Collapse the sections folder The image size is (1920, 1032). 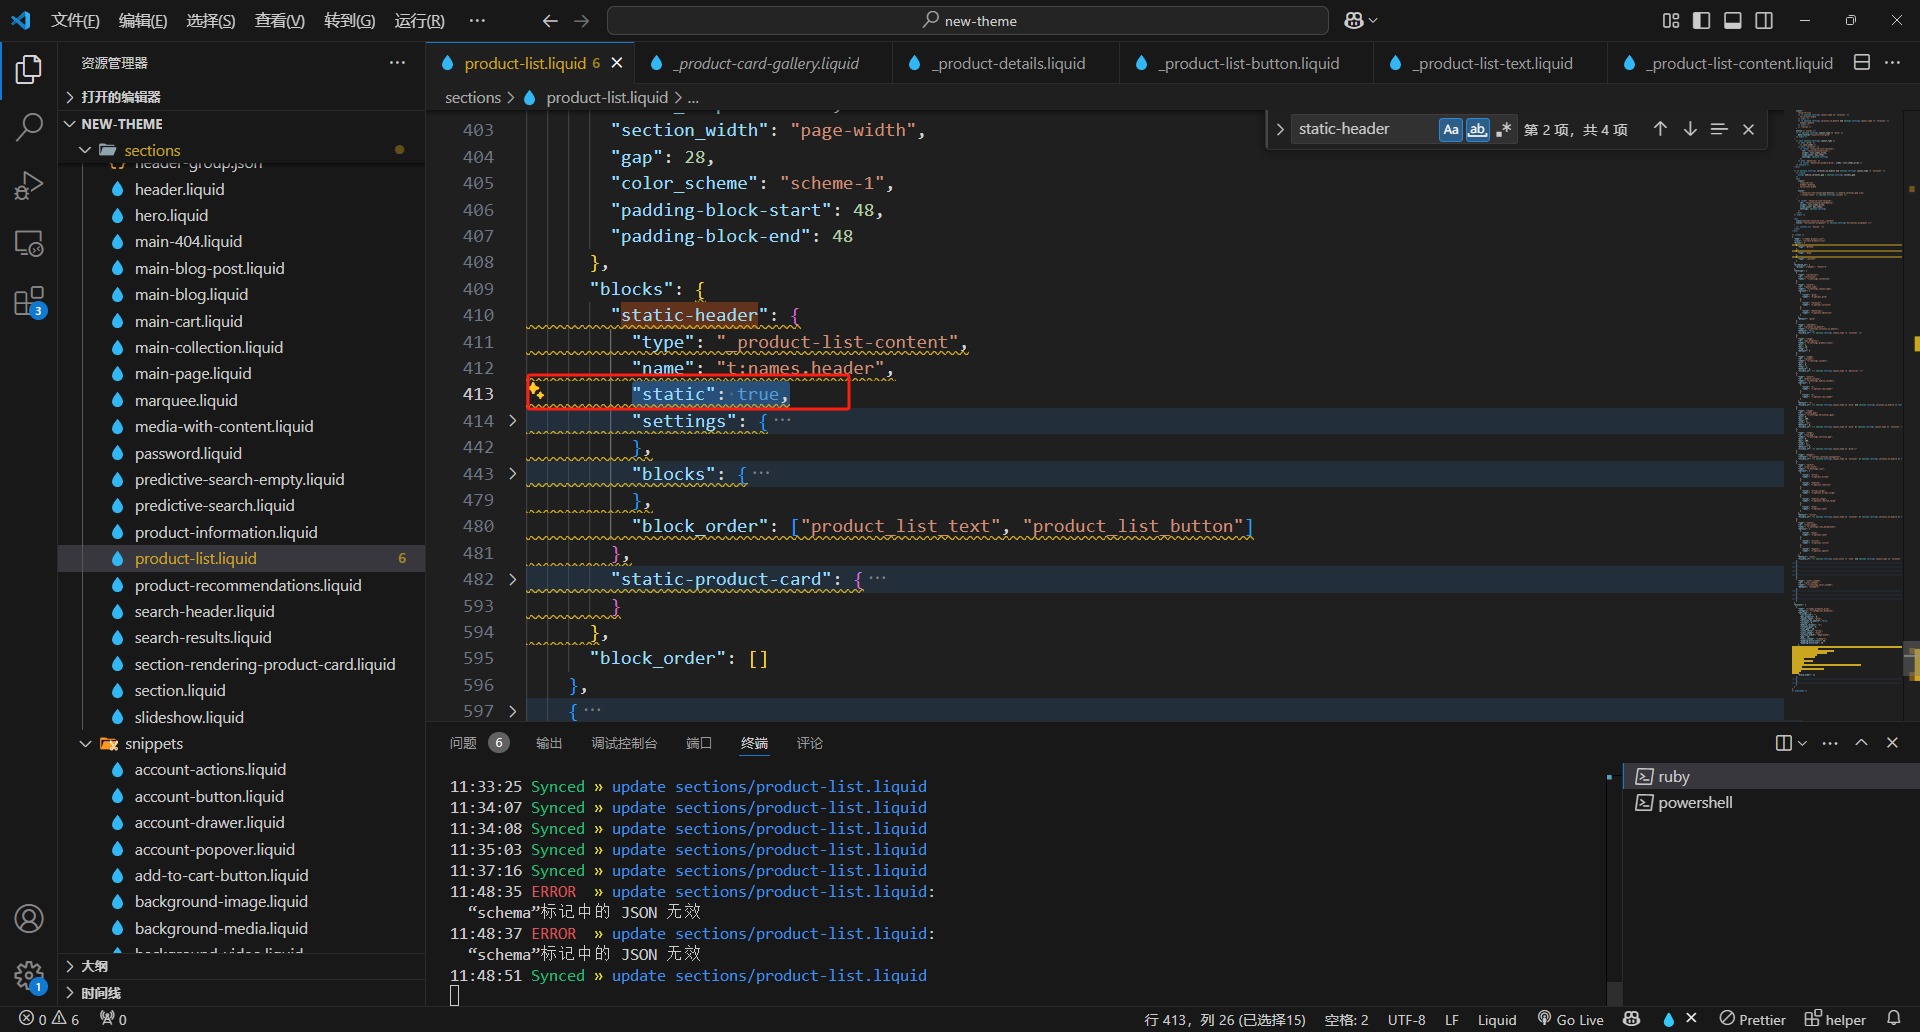[x=152, y=150]
